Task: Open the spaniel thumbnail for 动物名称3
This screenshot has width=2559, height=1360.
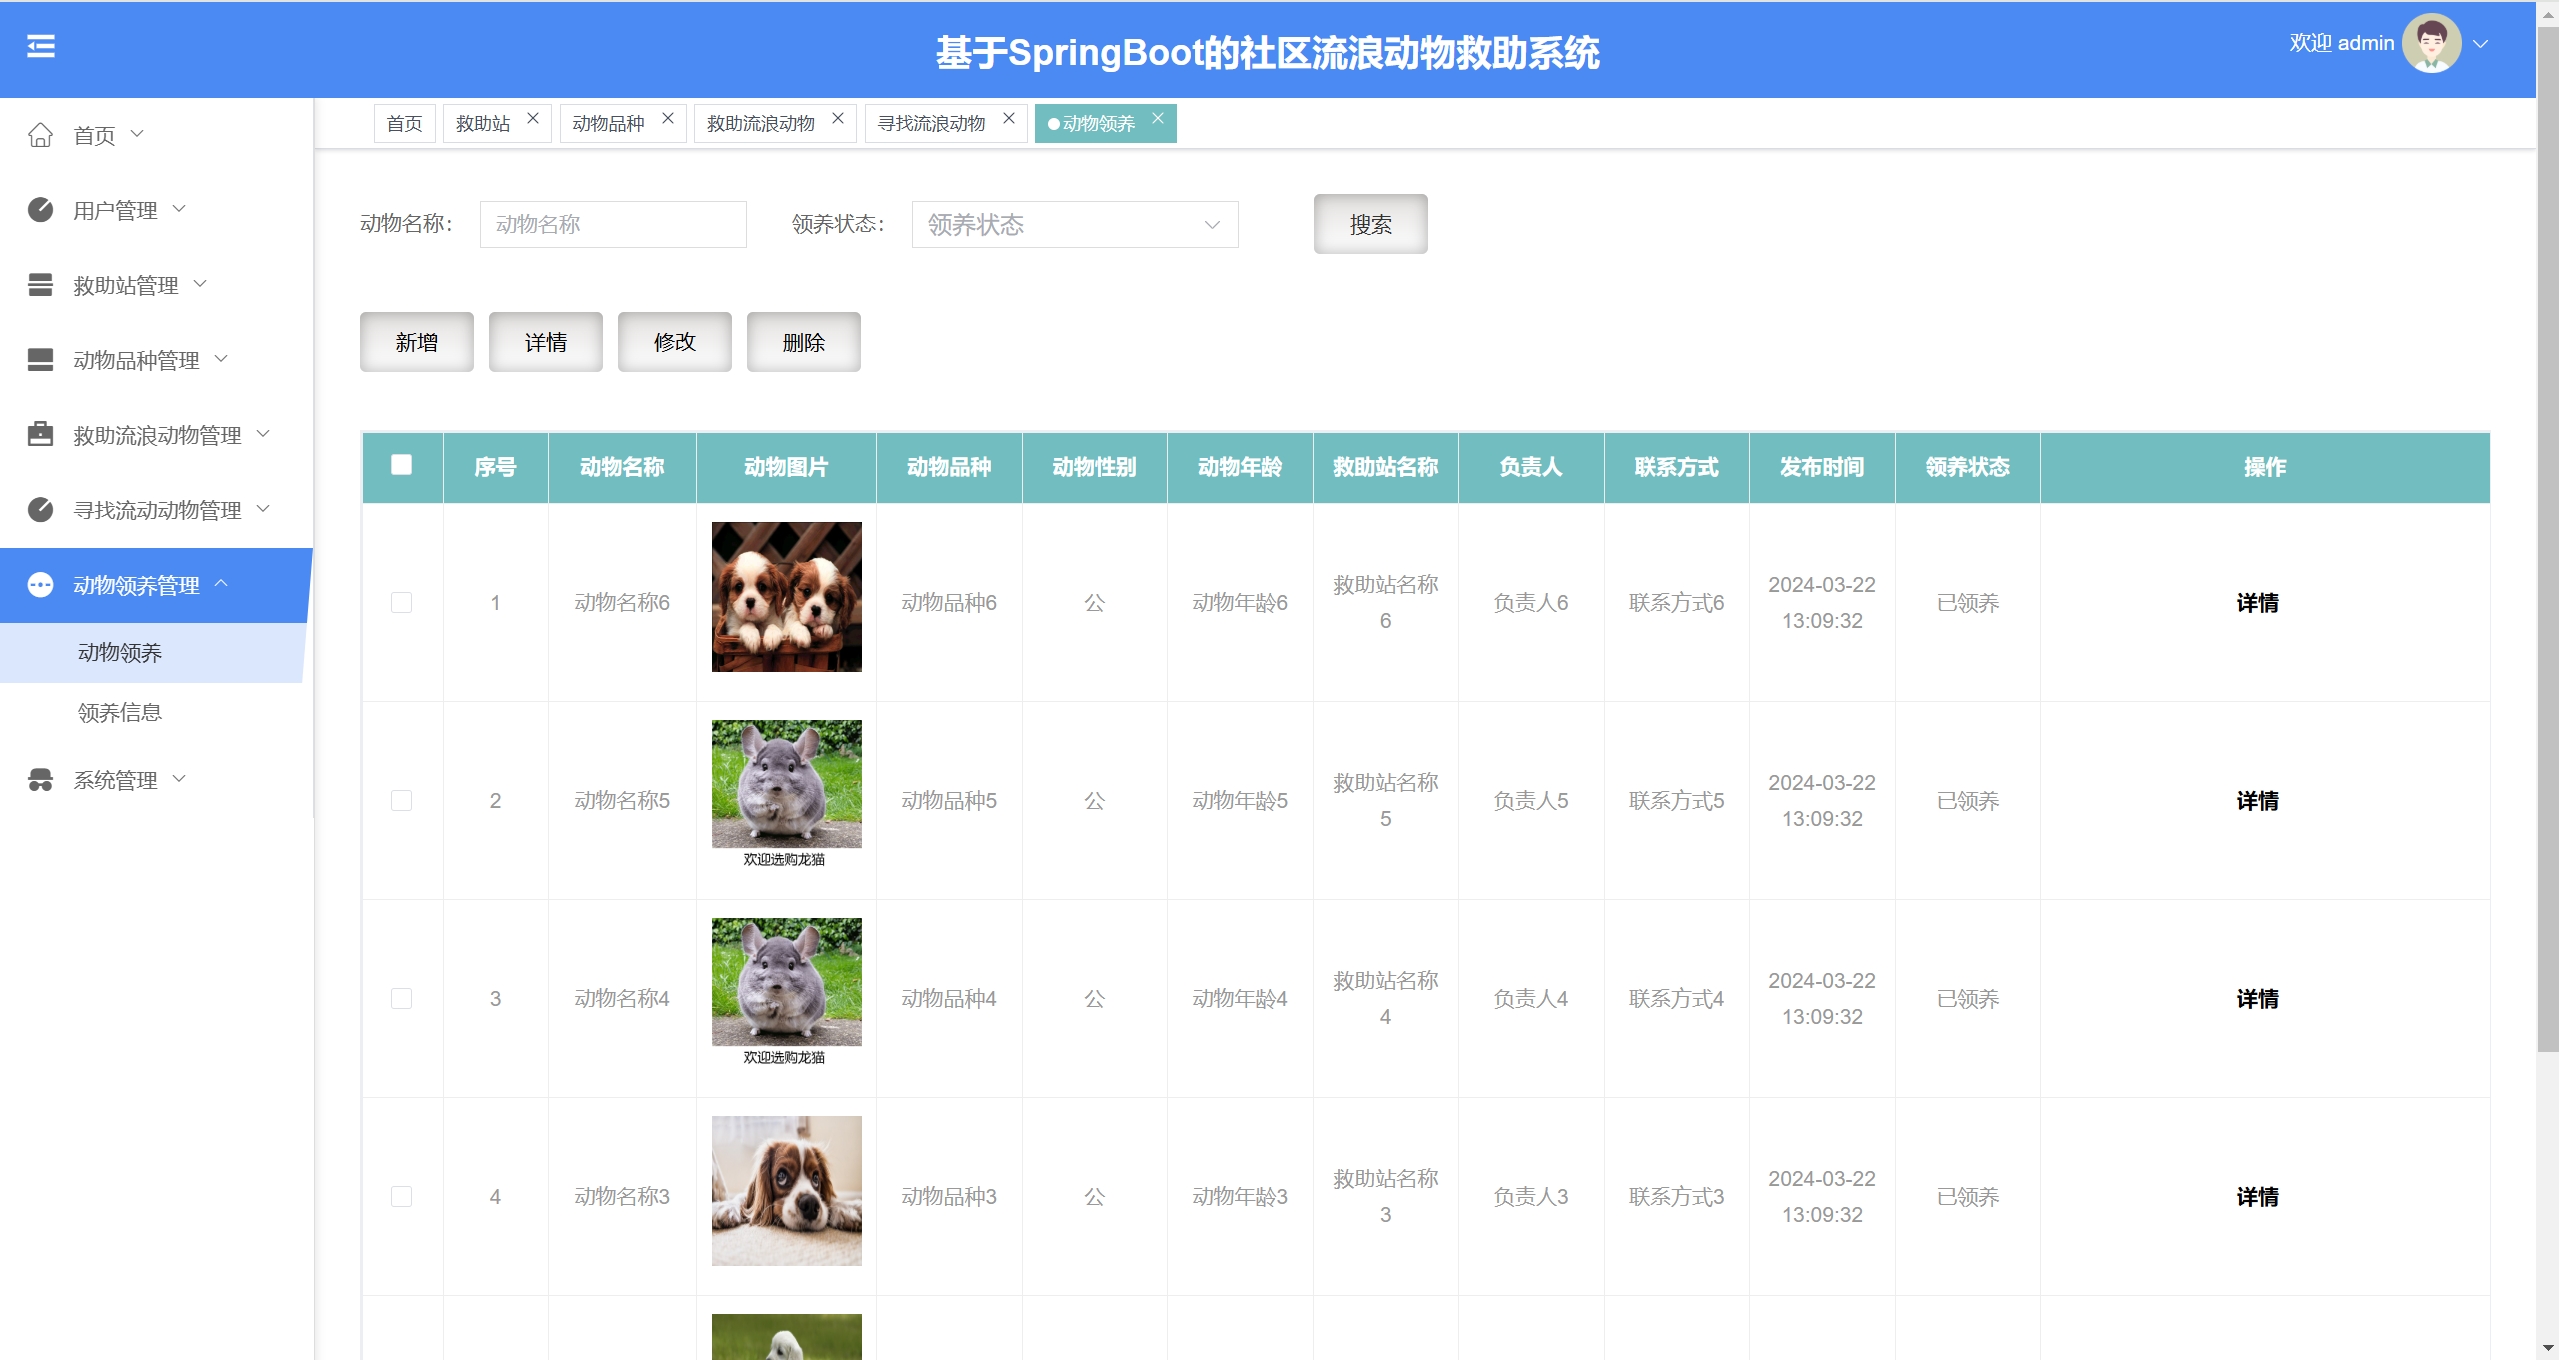Action: pos(787,1191)
